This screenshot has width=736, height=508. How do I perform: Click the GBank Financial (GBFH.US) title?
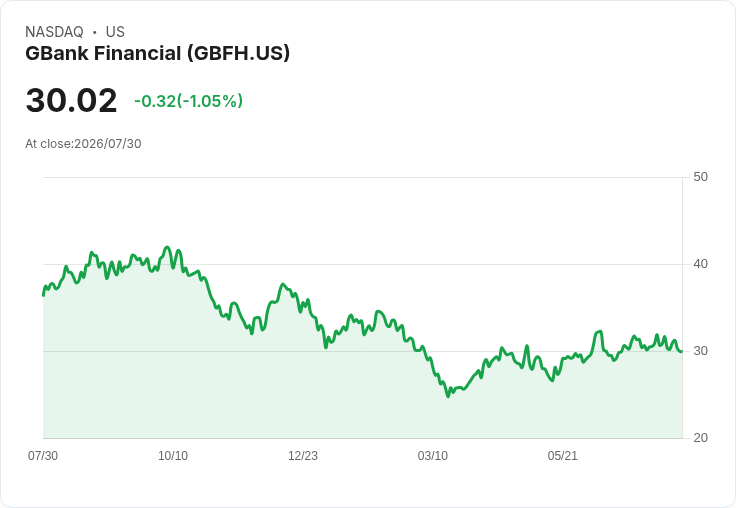pos(157,53)
